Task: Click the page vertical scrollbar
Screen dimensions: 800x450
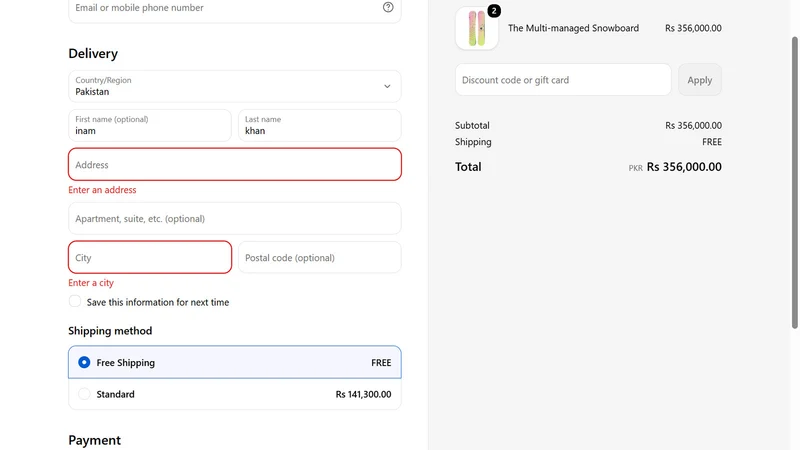Action: coord(794,183)
